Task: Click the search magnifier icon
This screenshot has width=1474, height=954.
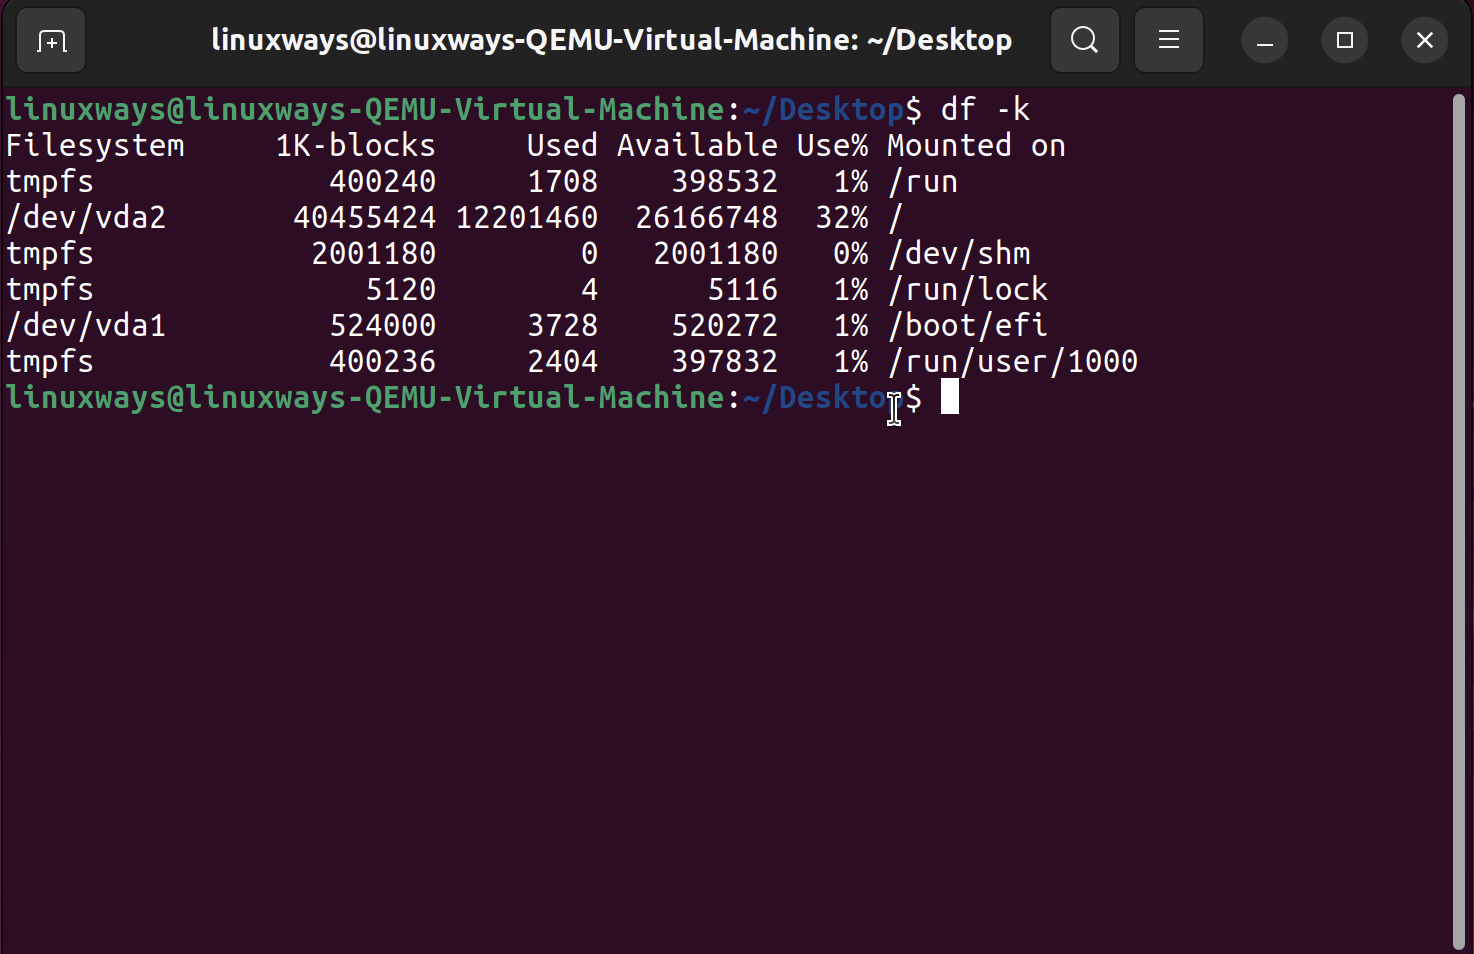Action: pyautogui.click(x=1084, y=41)
